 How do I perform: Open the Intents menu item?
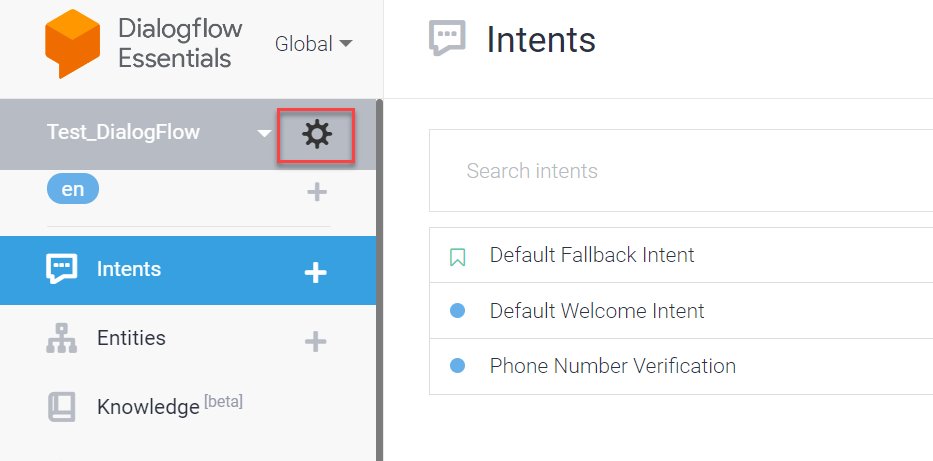coord(129,269)
